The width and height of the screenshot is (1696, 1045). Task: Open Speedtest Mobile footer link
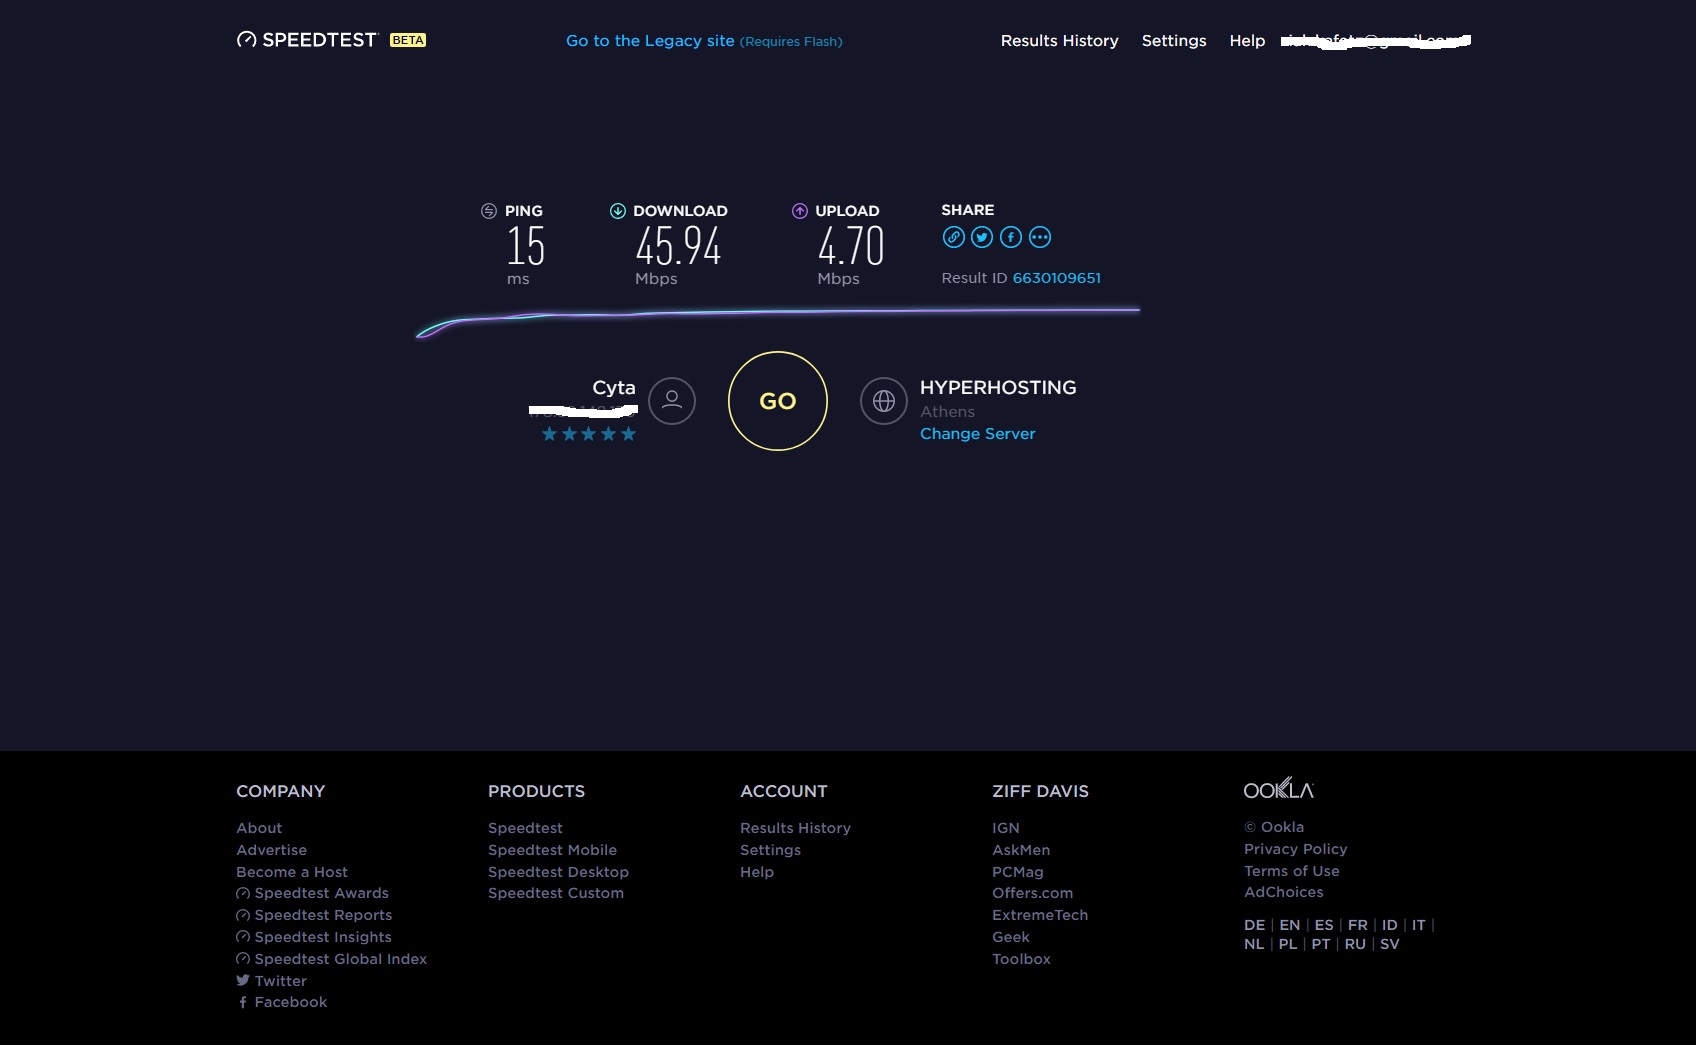(x=552, y=850)
